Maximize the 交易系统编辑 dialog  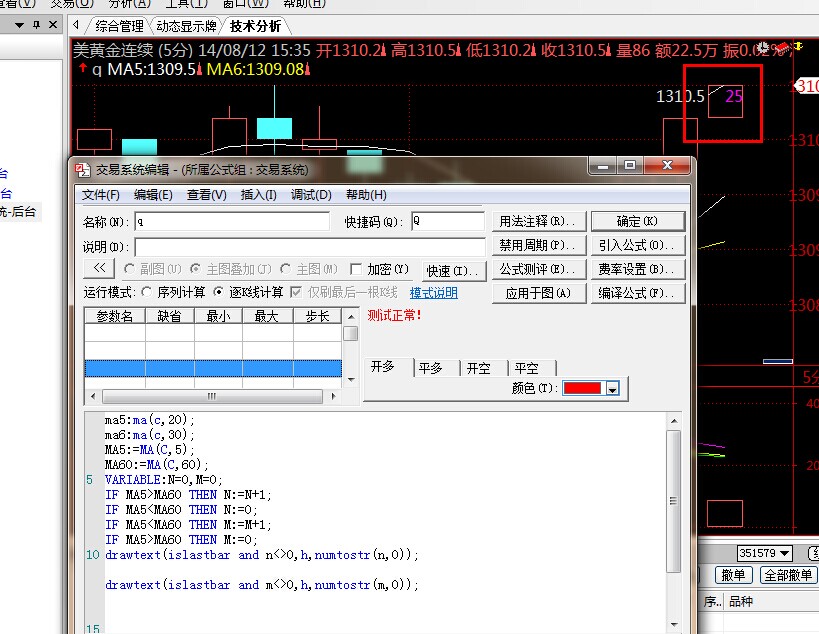(630, 166)
